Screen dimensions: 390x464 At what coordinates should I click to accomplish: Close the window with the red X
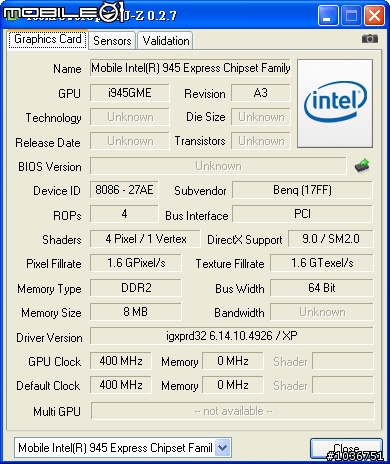click(374, 15)
